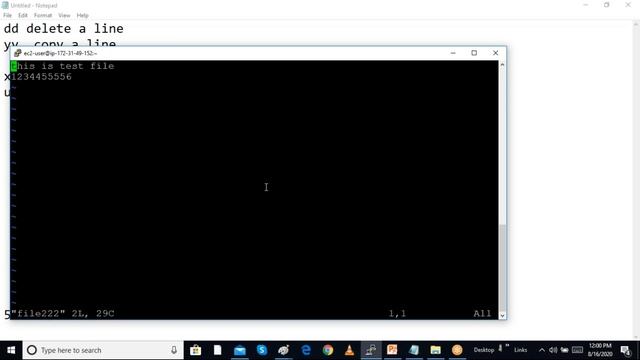Open Google Chrome from taskbar
Image resolution: width=640 pixels, height=360 pixels.
[x=328, y=350]
